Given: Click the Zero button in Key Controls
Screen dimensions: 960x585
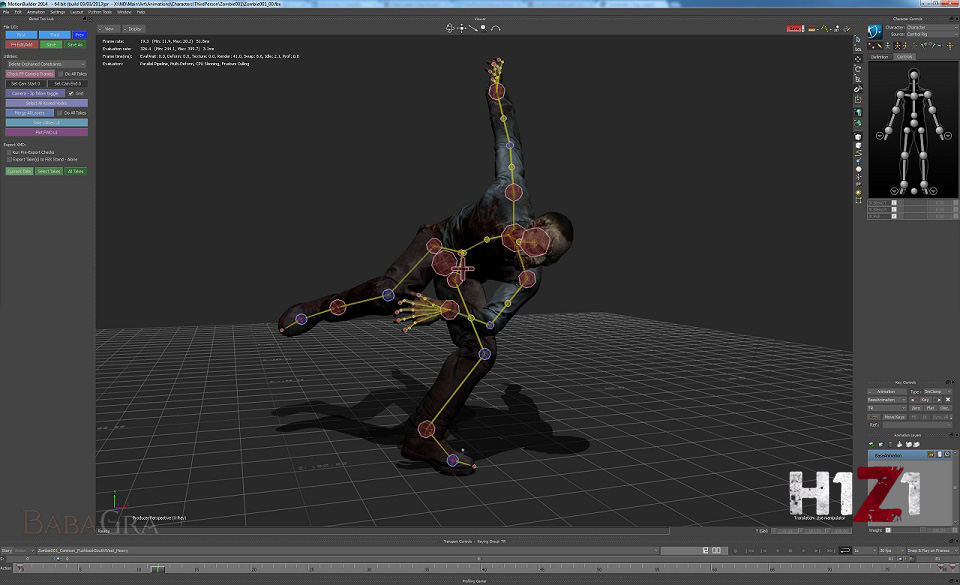Looking at the screenshot, I should [x=916, y=408].
